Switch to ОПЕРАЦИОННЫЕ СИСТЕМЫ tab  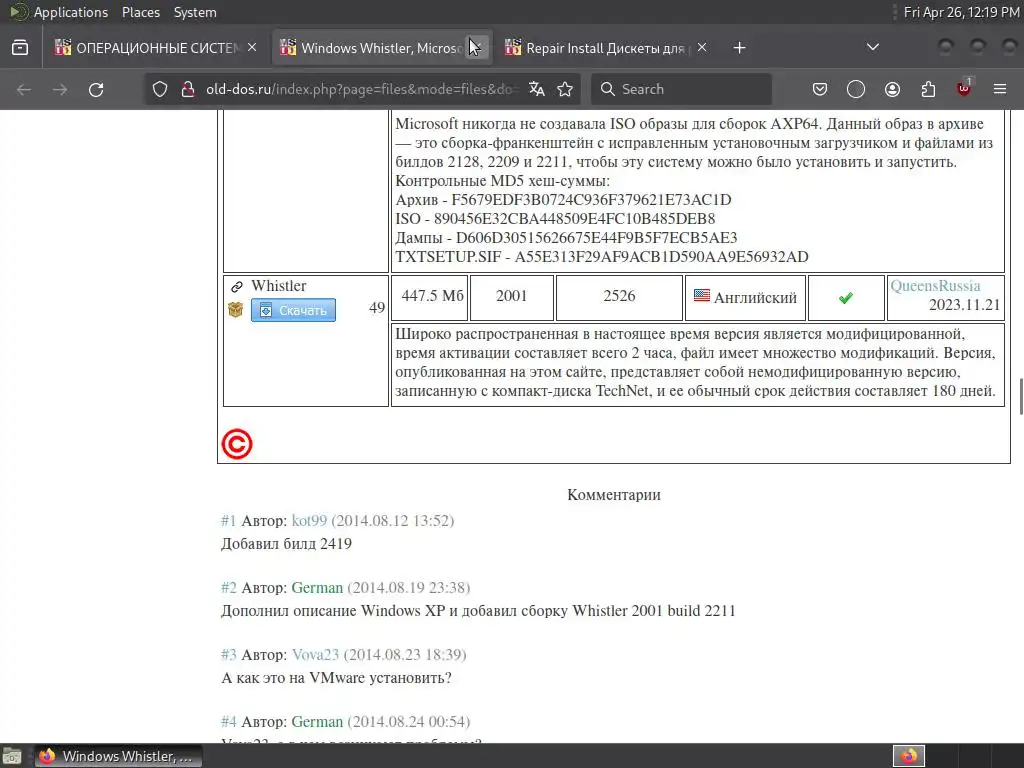pos(147,48)
